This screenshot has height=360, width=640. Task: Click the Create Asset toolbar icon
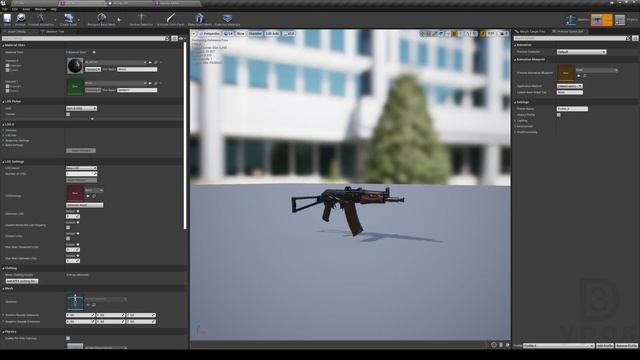[x=69, y=18]
